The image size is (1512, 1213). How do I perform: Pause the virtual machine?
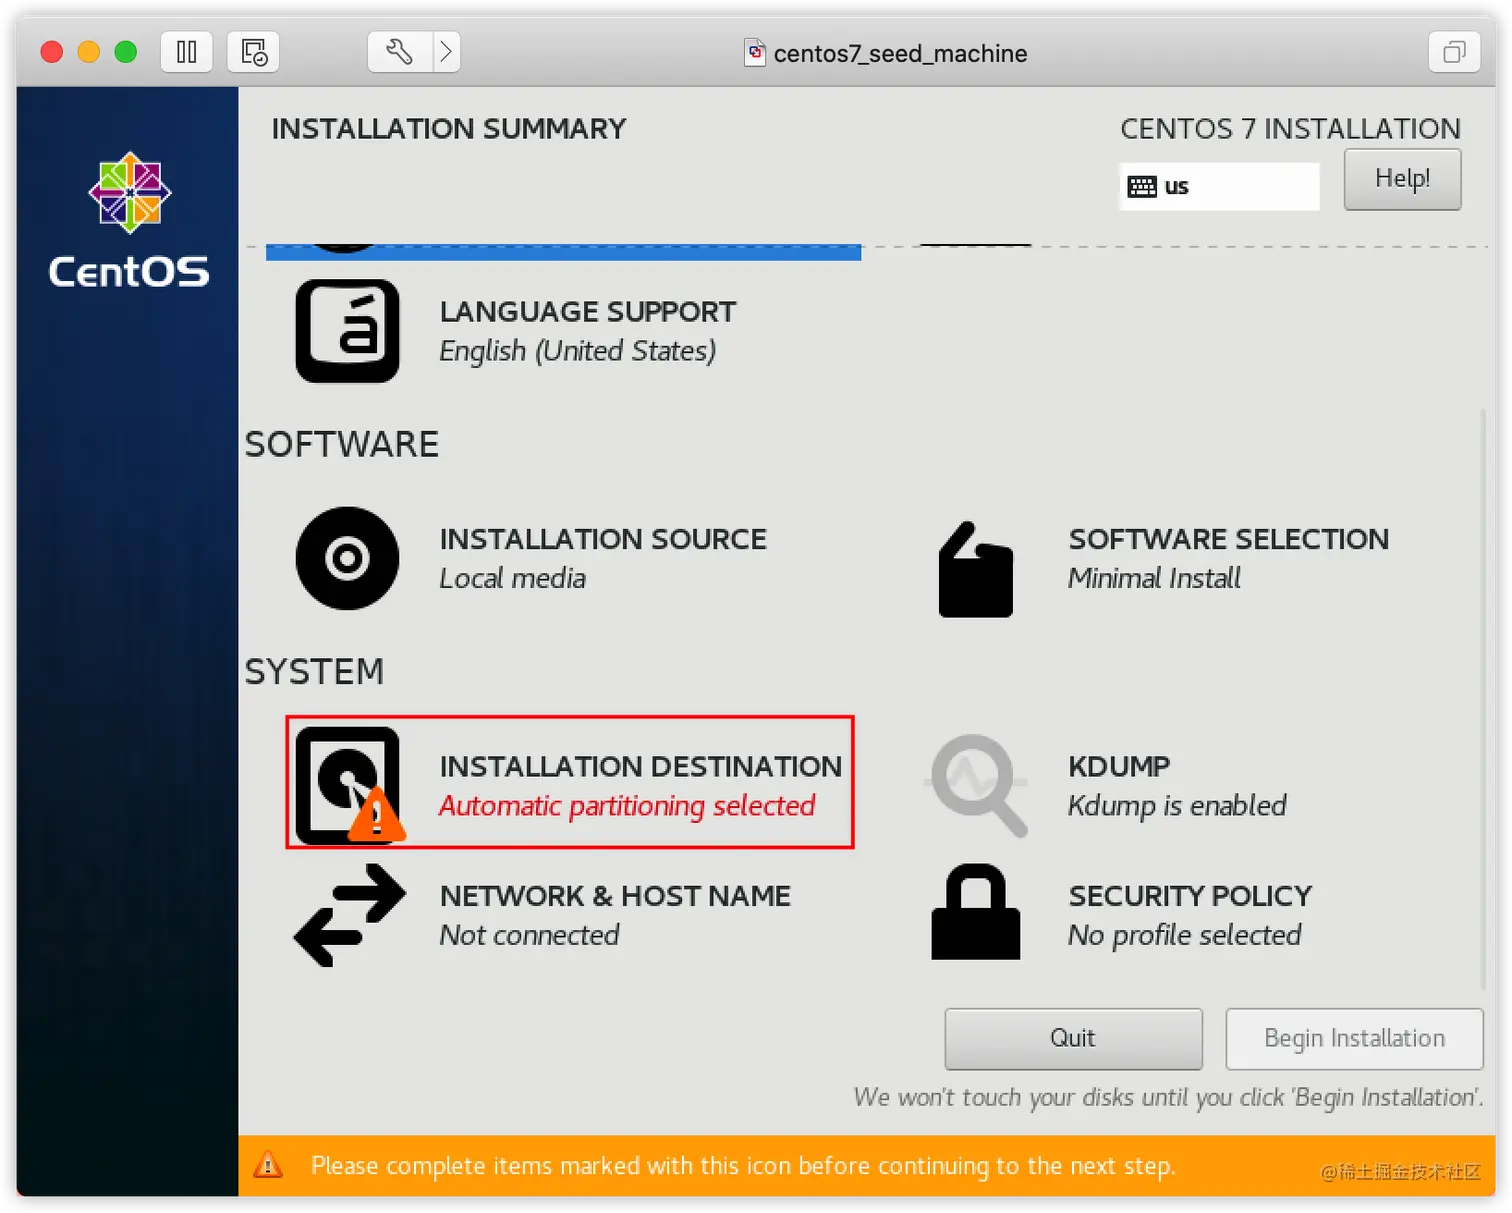(187, 52)
